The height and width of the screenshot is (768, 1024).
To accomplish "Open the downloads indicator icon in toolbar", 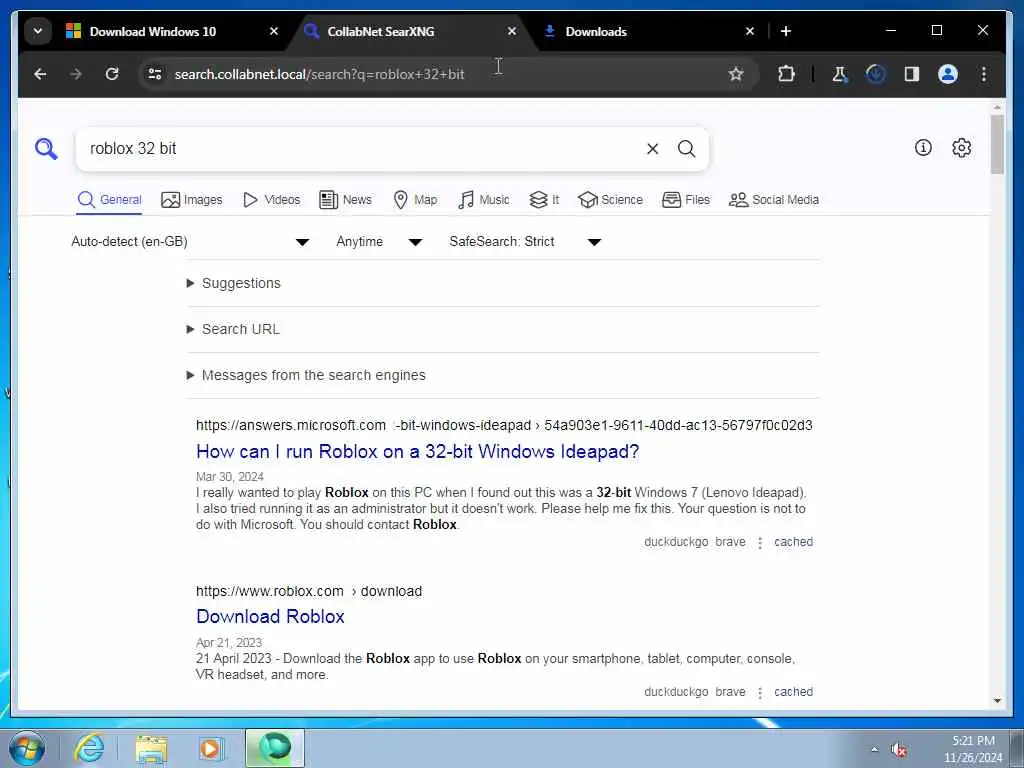I will click(x=875, y=74).
